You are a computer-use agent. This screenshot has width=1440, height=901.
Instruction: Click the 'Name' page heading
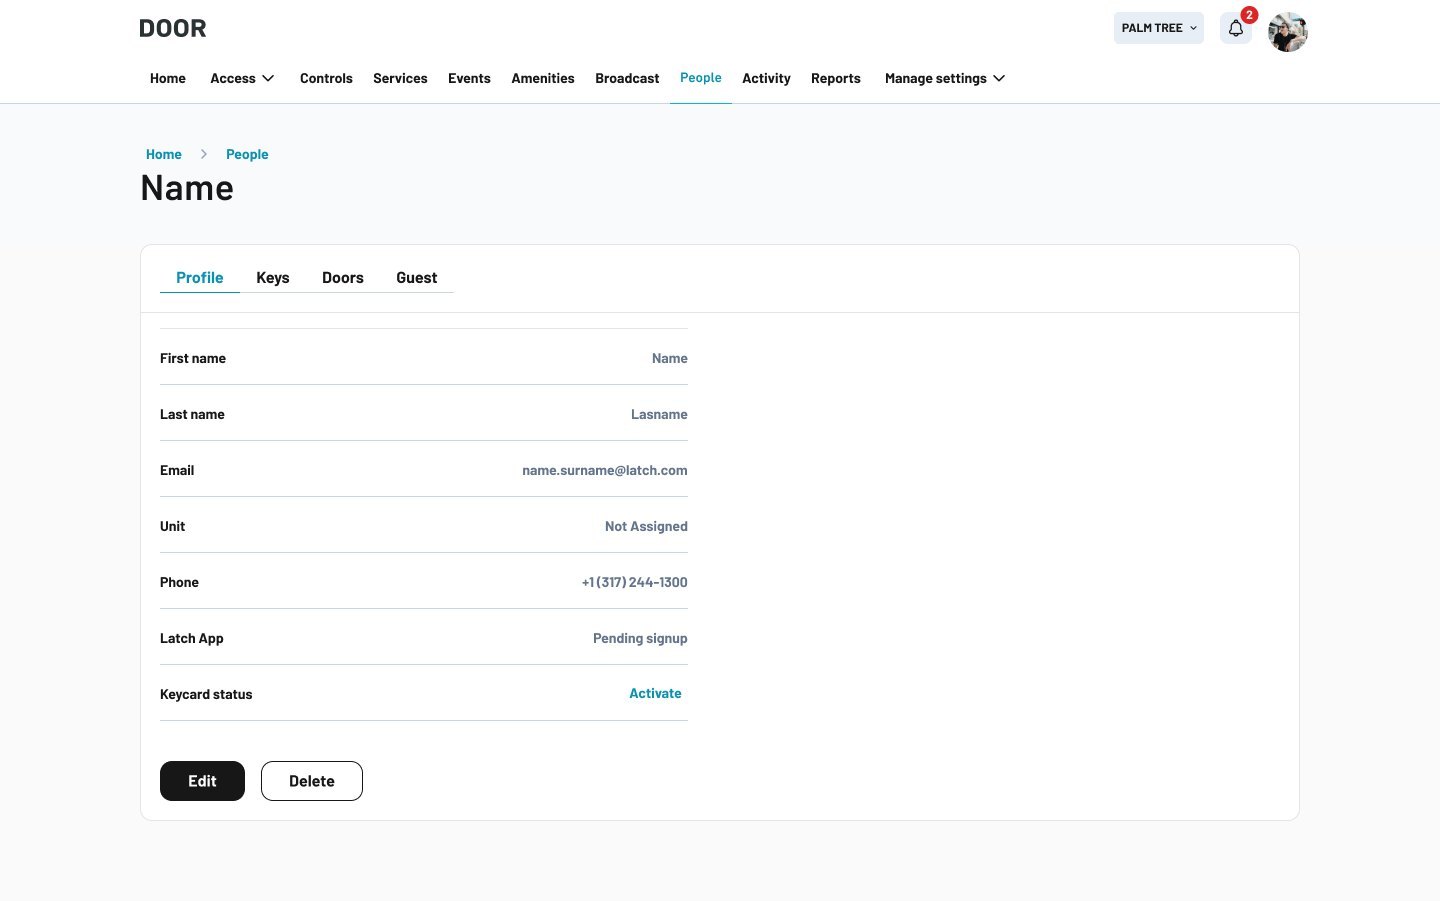pyautogui.click(x=187, y=188)
